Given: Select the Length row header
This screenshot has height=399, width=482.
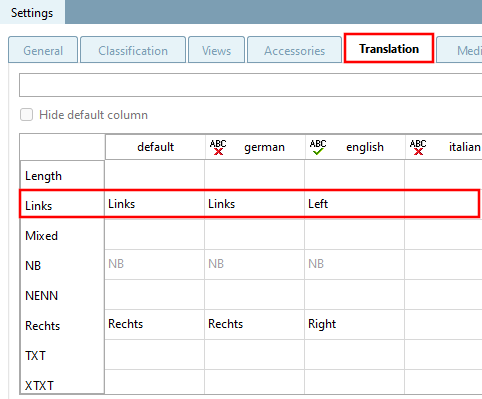Looking at the screenshot, I should 62,176.
